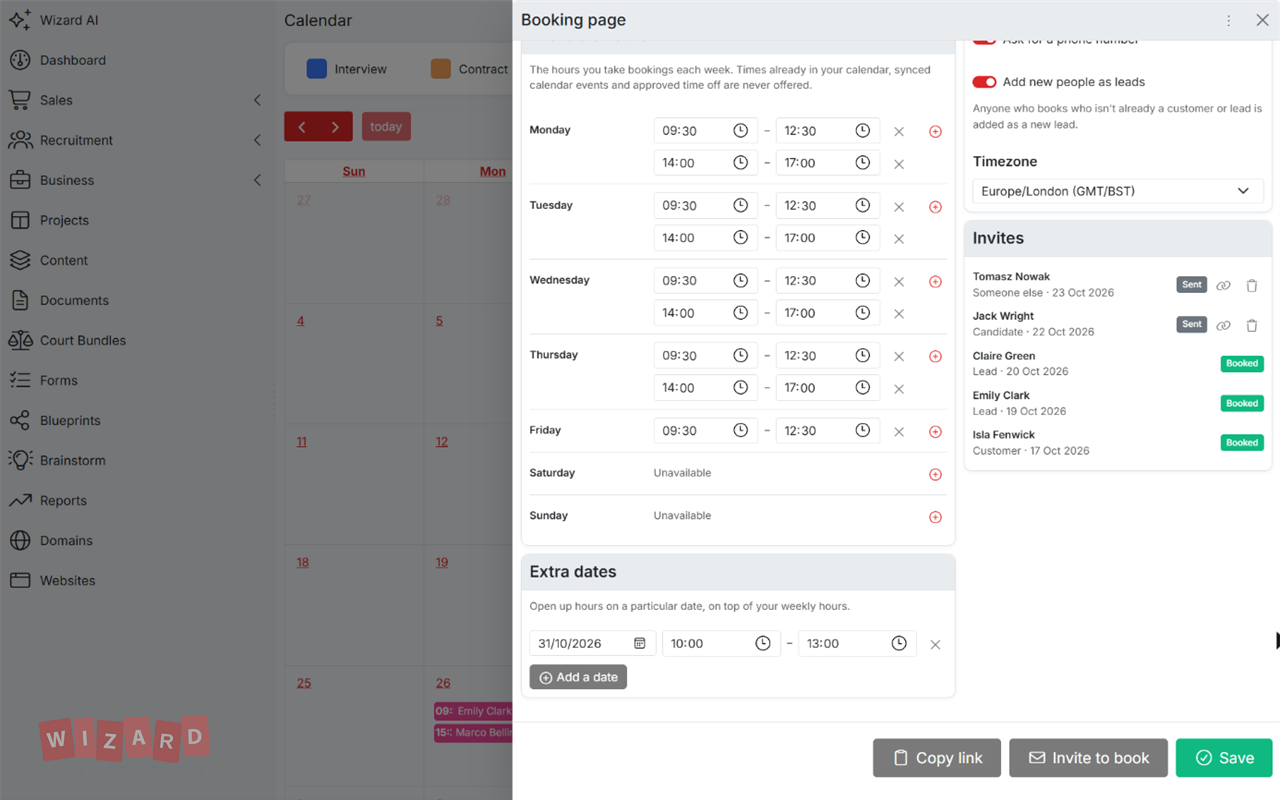Remove the 31/10/2026 extra date row
This screenshot has height=800, width=1280.
[x=935, y=645]
